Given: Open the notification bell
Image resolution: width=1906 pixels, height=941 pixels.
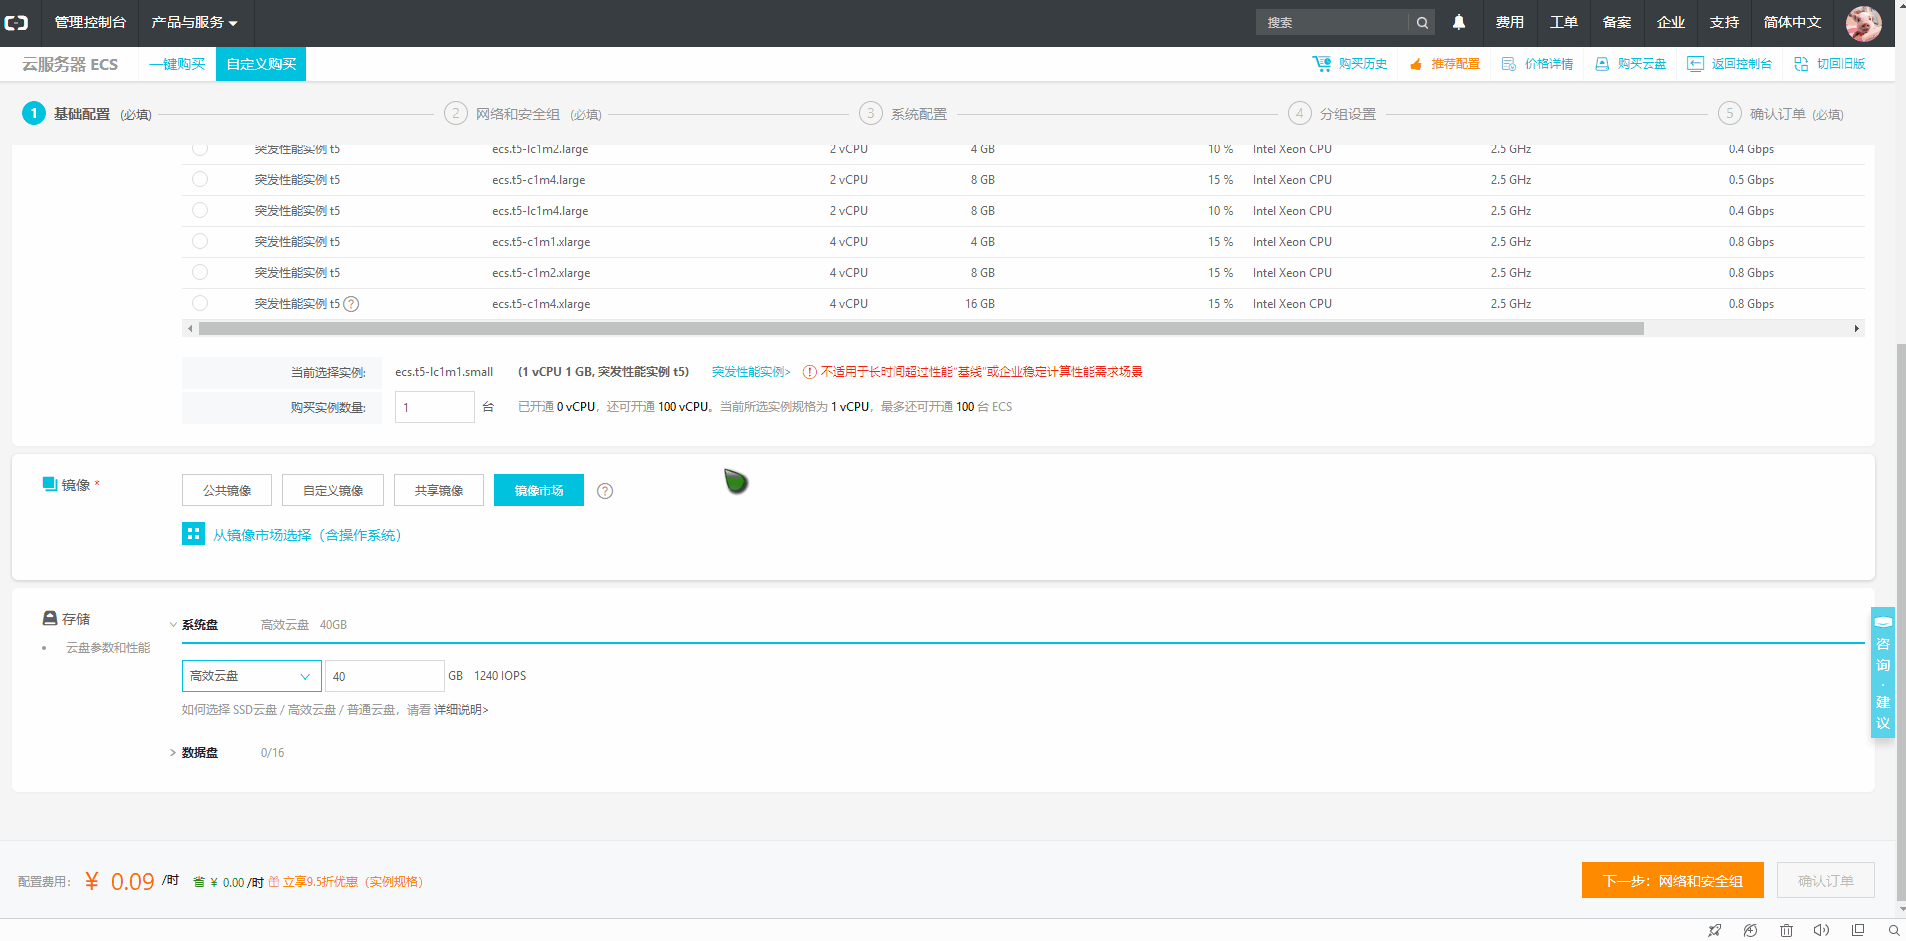Looking at the screenshot, I should 1459,22.
